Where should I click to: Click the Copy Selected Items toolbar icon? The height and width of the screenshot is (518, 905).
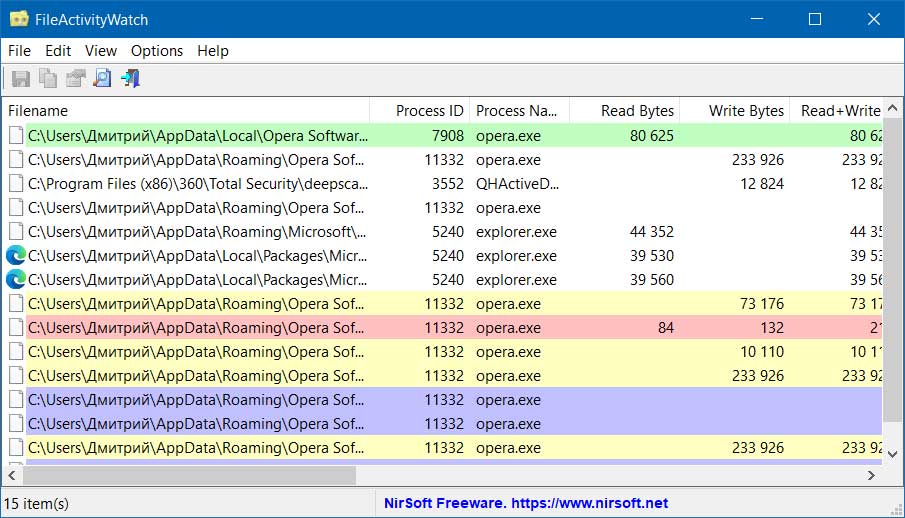(48, 79)
